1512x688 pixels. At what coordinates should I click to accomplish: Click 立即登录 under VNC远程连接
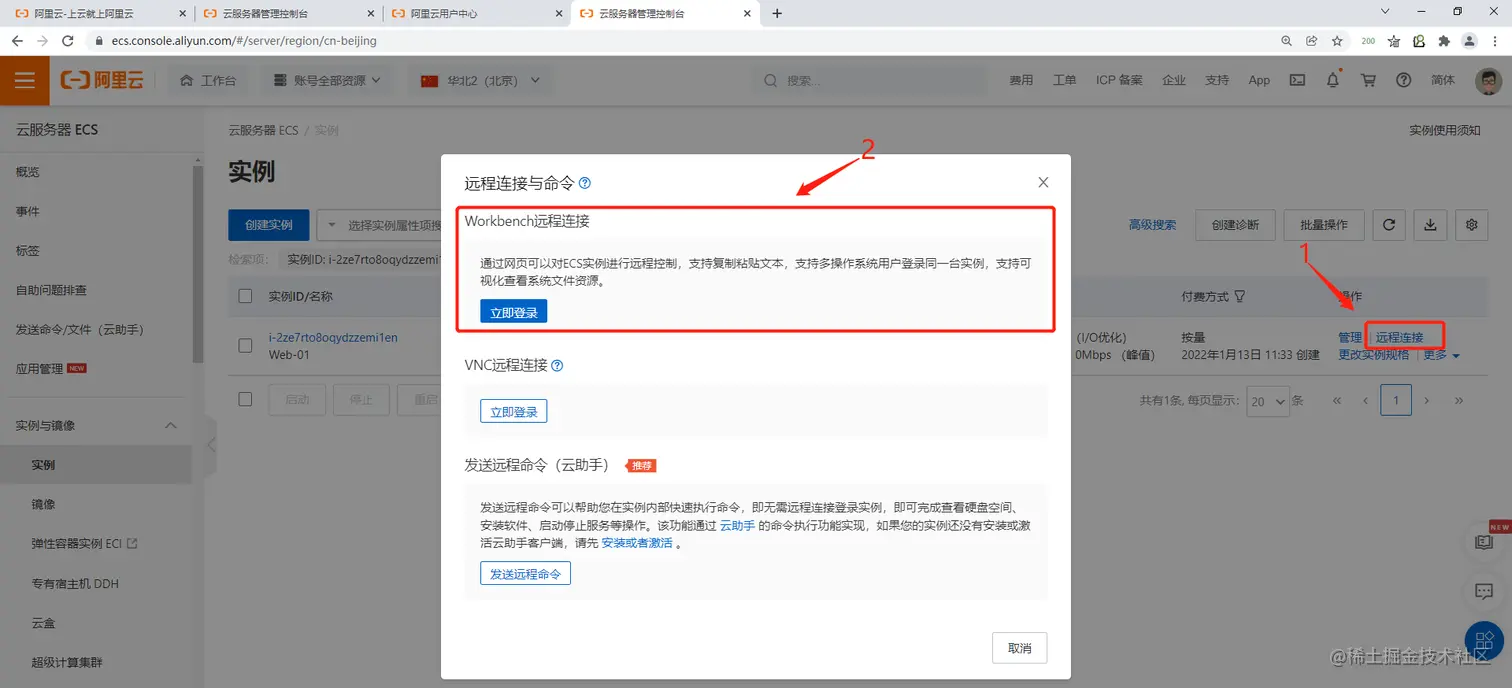tap(514, 411)
